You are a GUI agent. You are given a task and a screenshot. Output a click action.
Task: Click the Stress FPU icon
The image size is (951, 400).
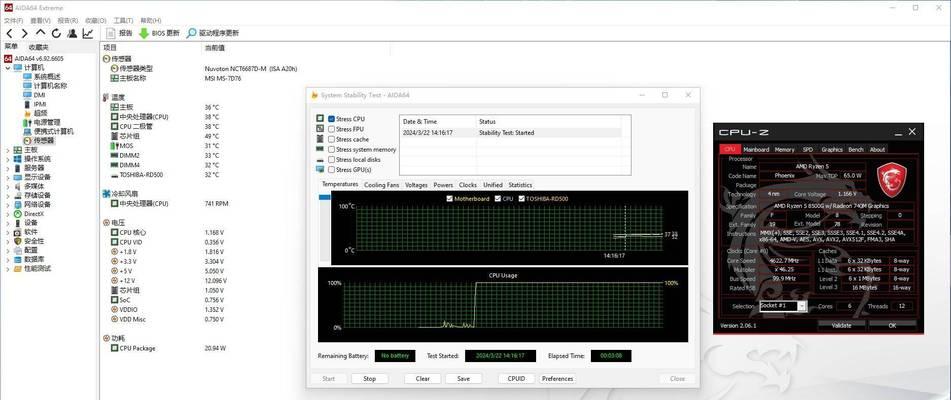320,128
